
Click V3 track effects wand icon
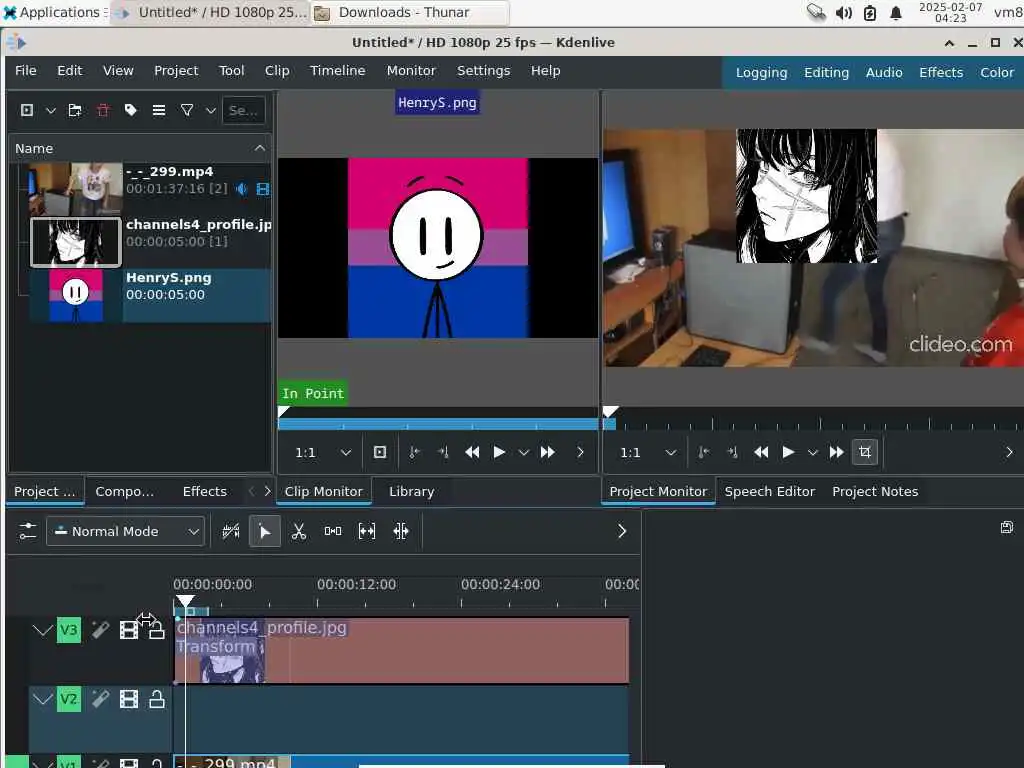(x=100, y=630)
